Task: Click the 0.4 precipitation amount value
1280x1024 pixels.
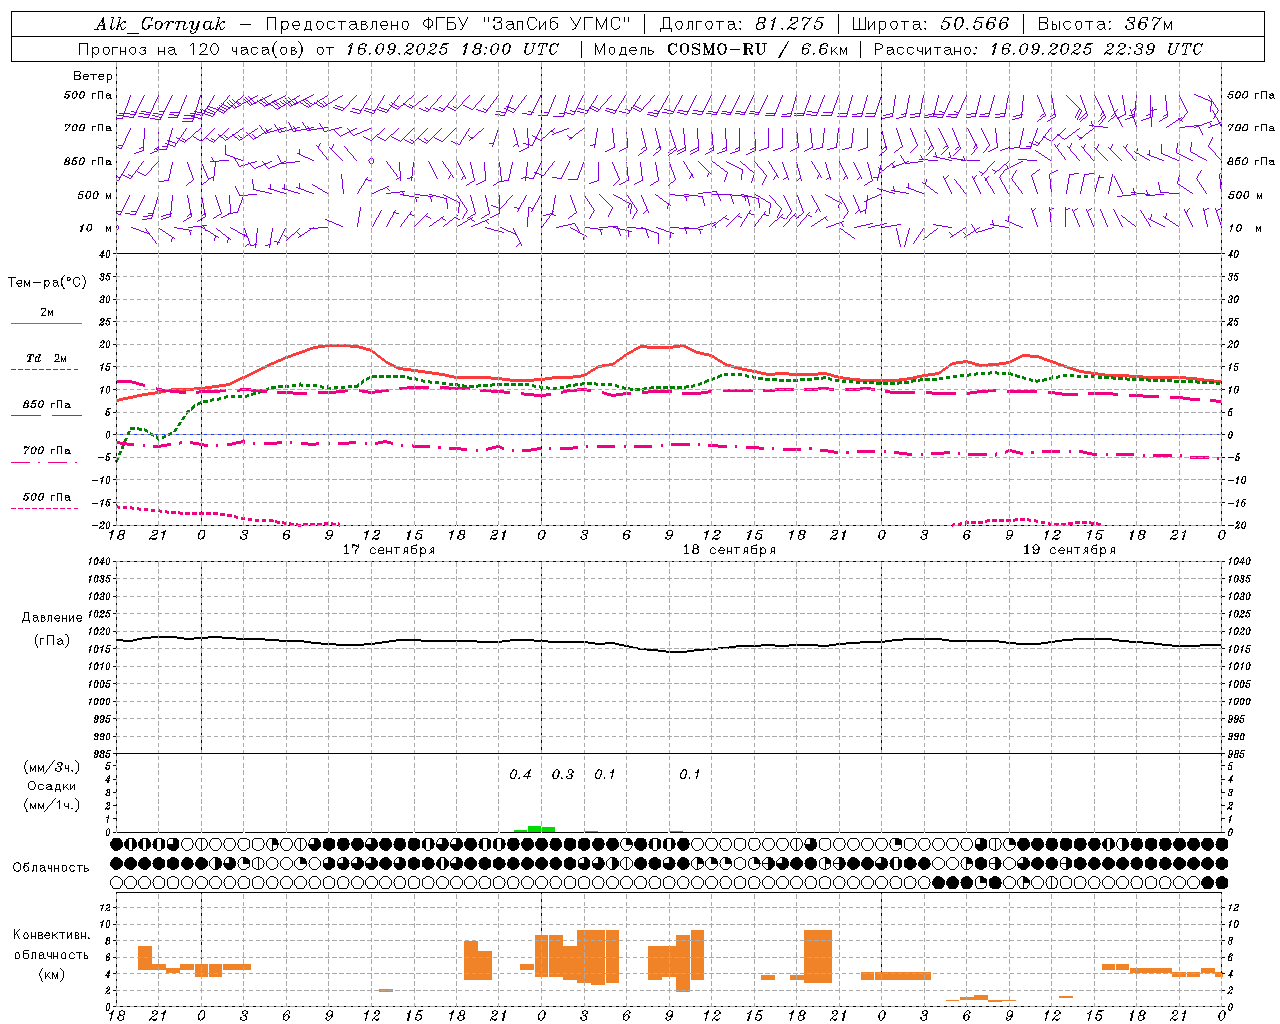Action: point(520,775)
